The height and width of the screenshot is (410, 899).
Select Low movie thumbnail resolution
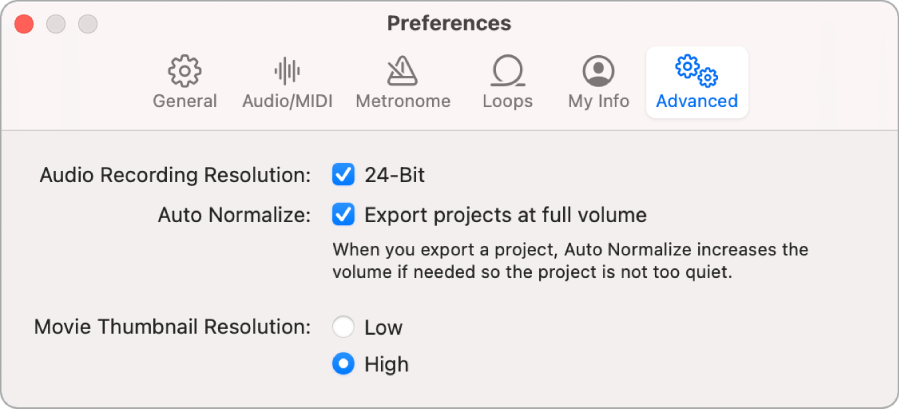coord(343,327)
